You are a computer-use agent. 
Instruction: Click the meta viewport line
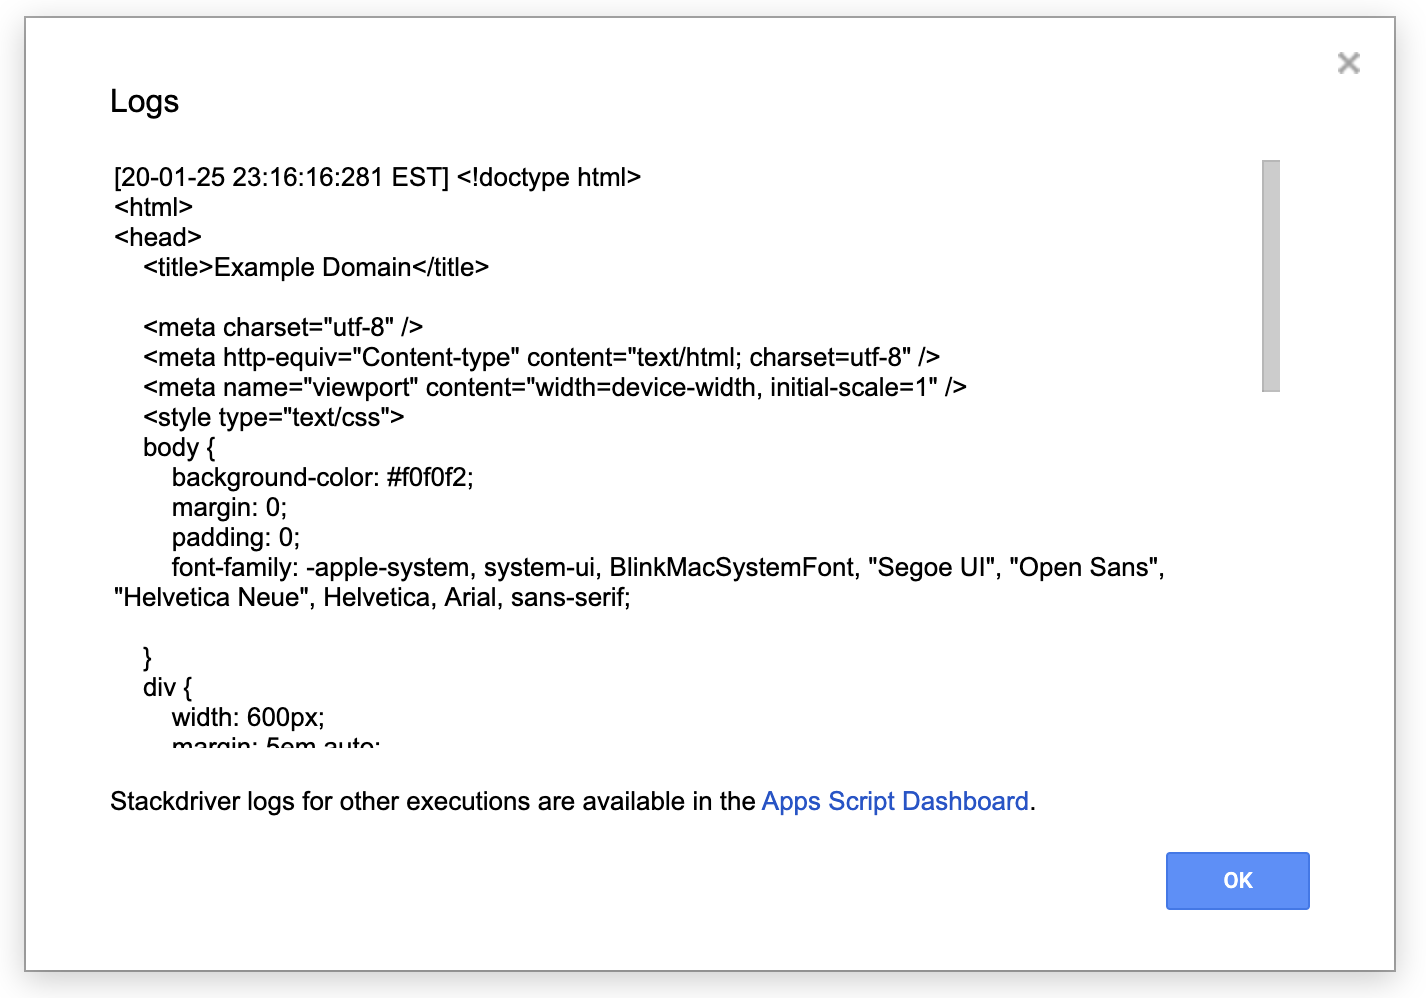554,387
